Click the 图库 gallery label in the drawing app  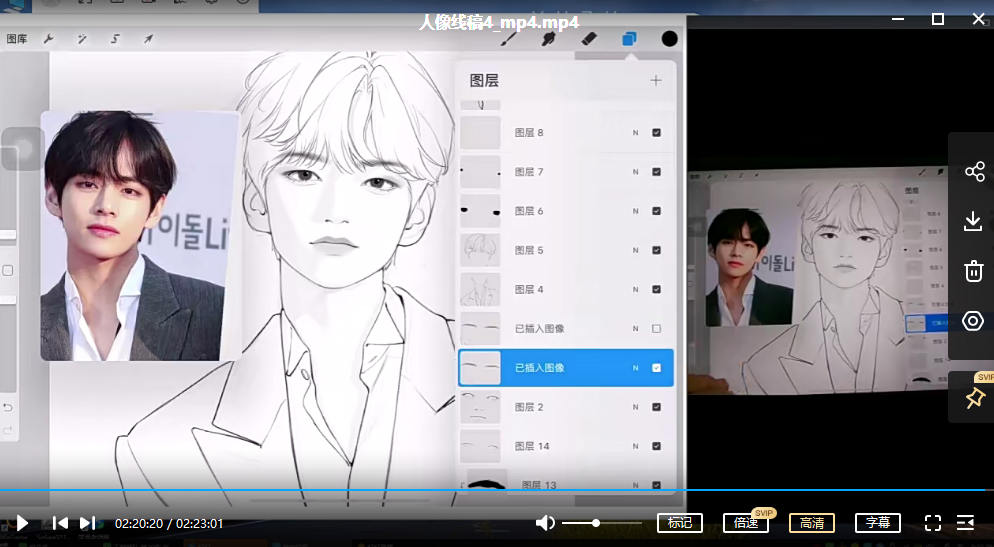[17, 39]
